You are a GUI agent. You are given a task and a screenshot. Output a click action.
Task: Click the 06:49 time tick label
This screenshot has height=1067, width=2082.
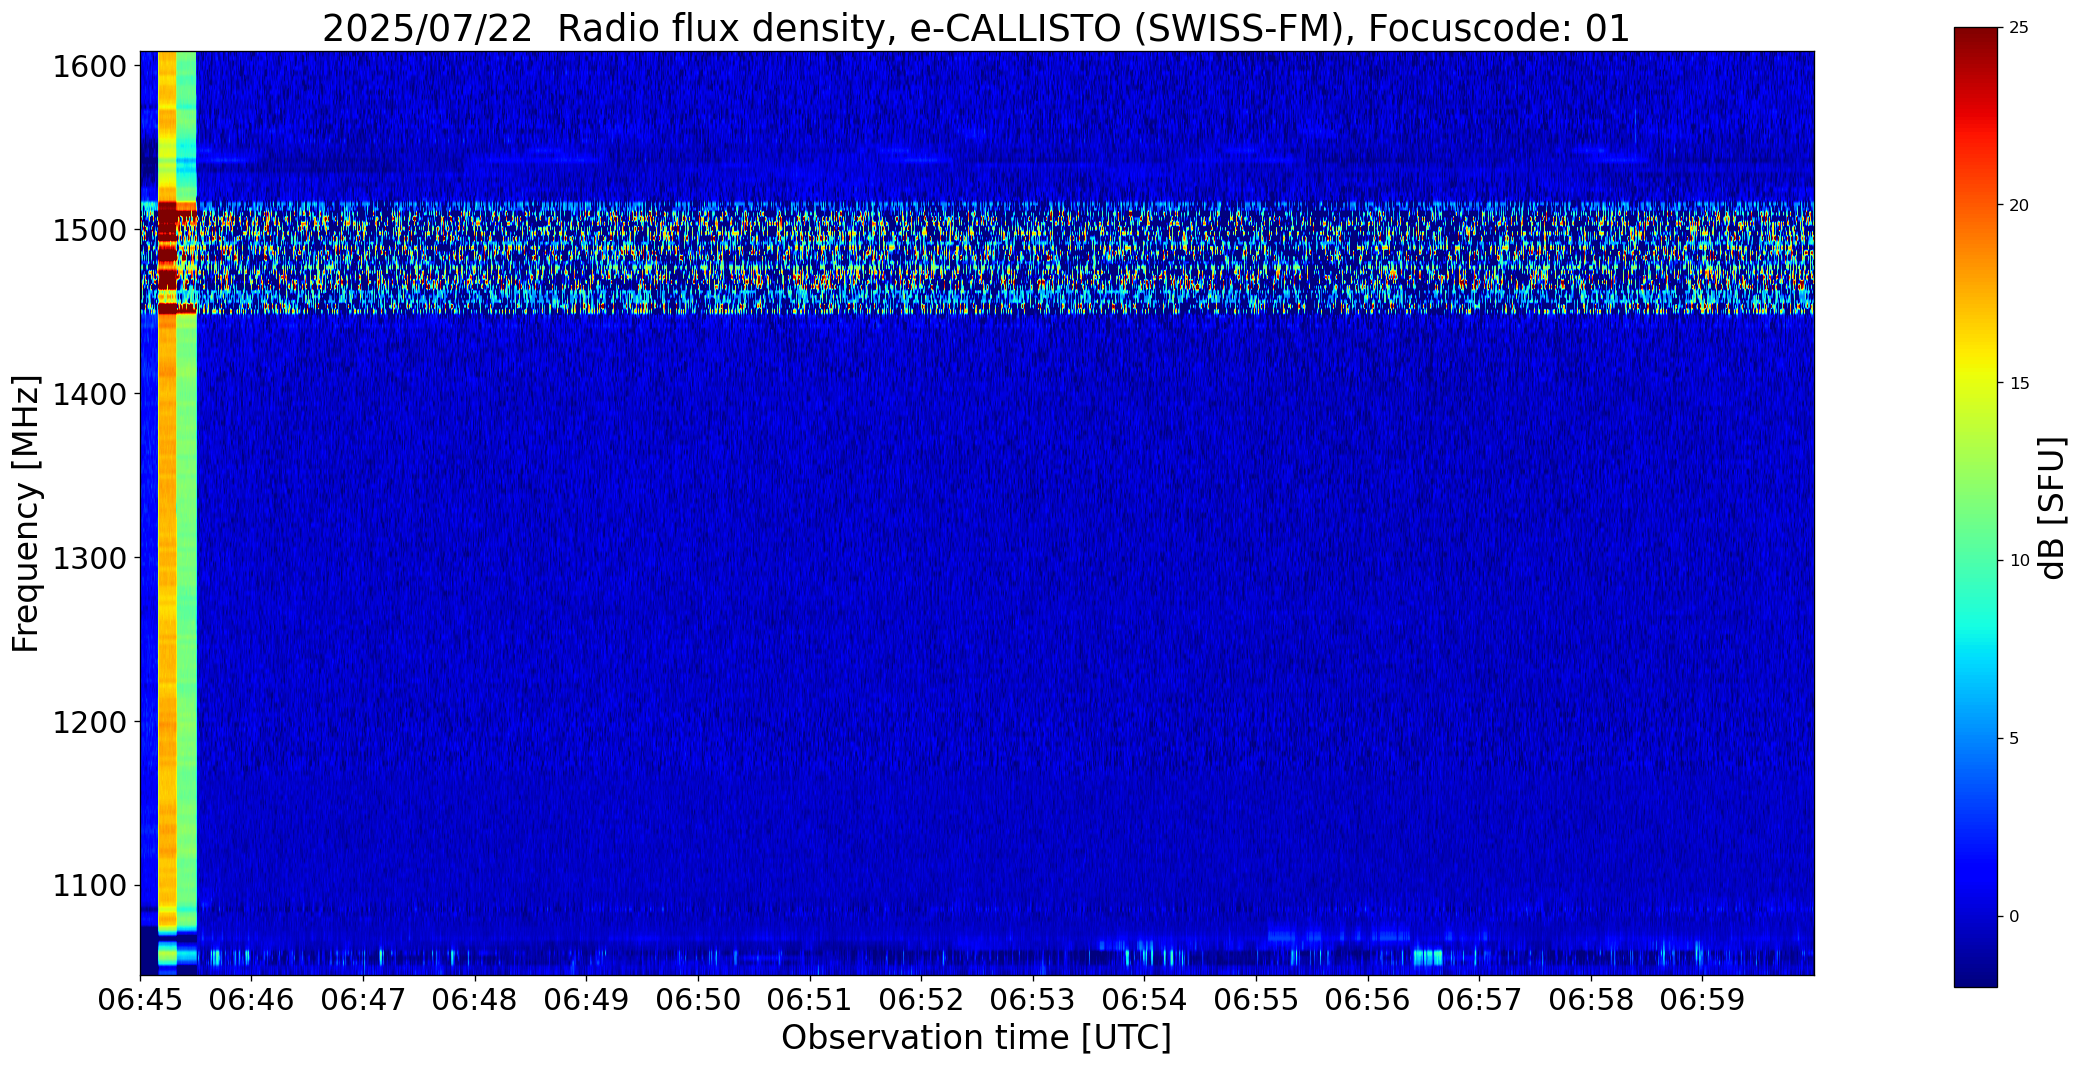pyautogui.click(x=587, y=1000)
